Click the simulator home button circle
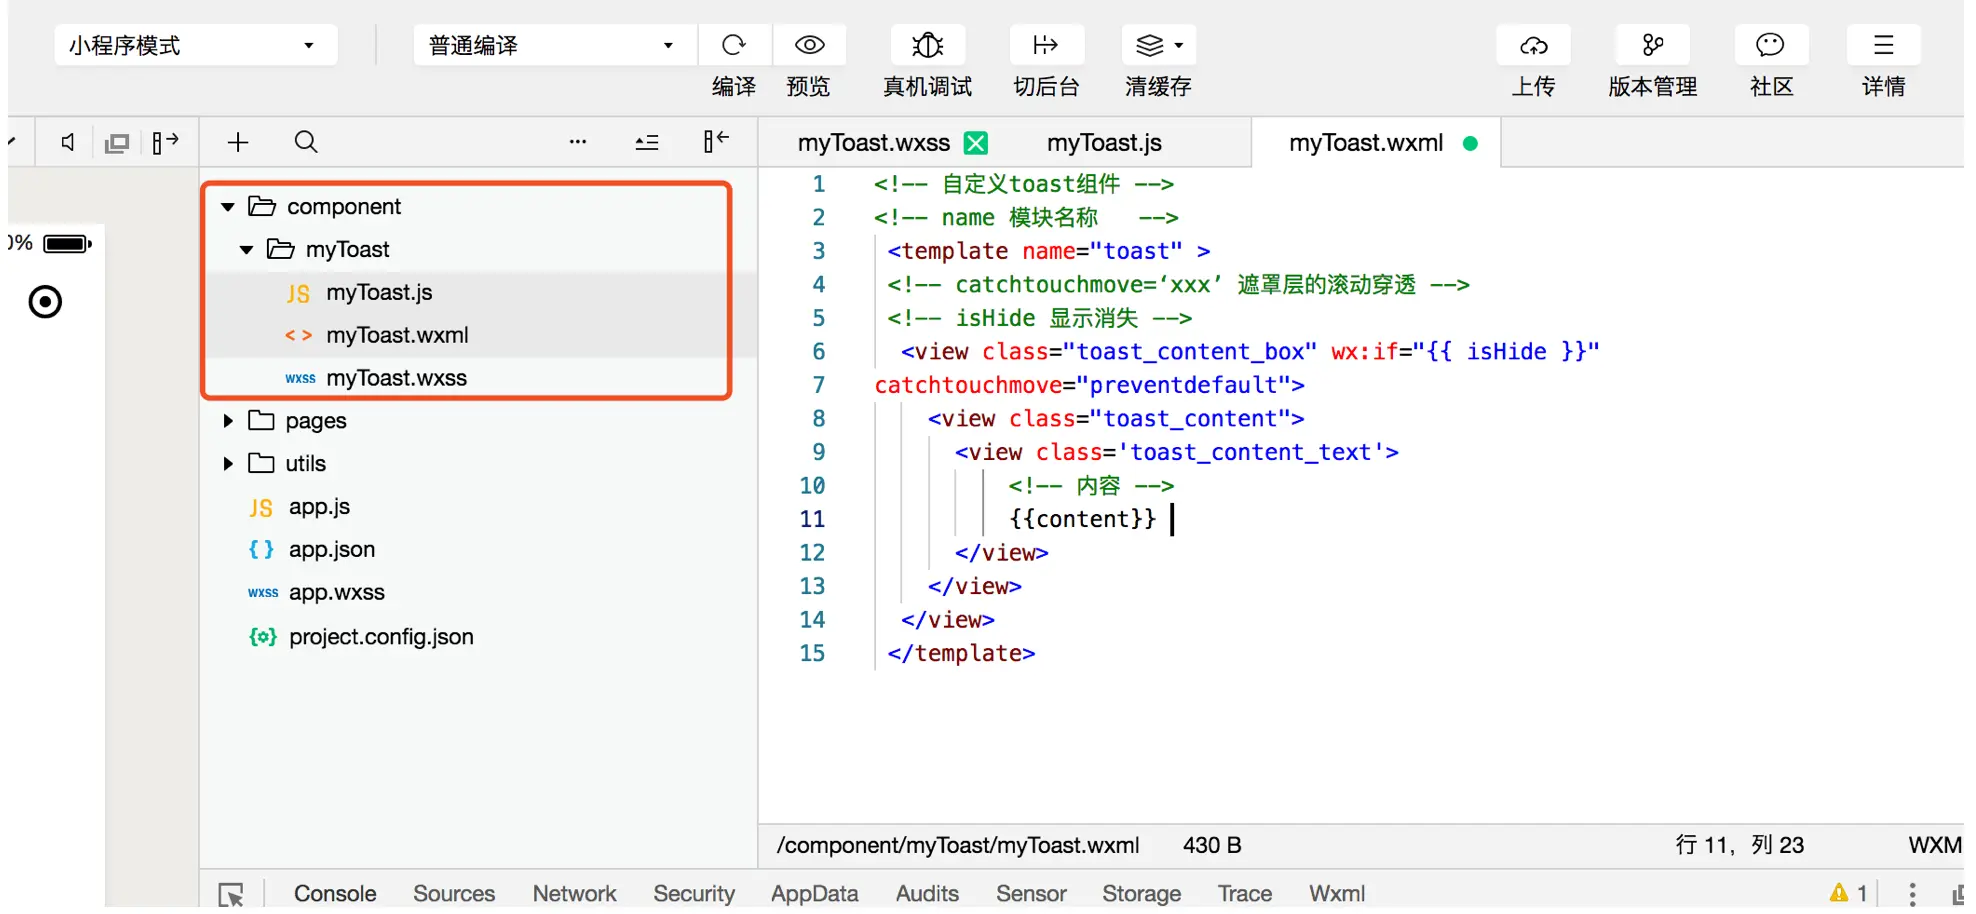Image resolution: width=1976 pixels, height=914 pixels. coord(45,301)
